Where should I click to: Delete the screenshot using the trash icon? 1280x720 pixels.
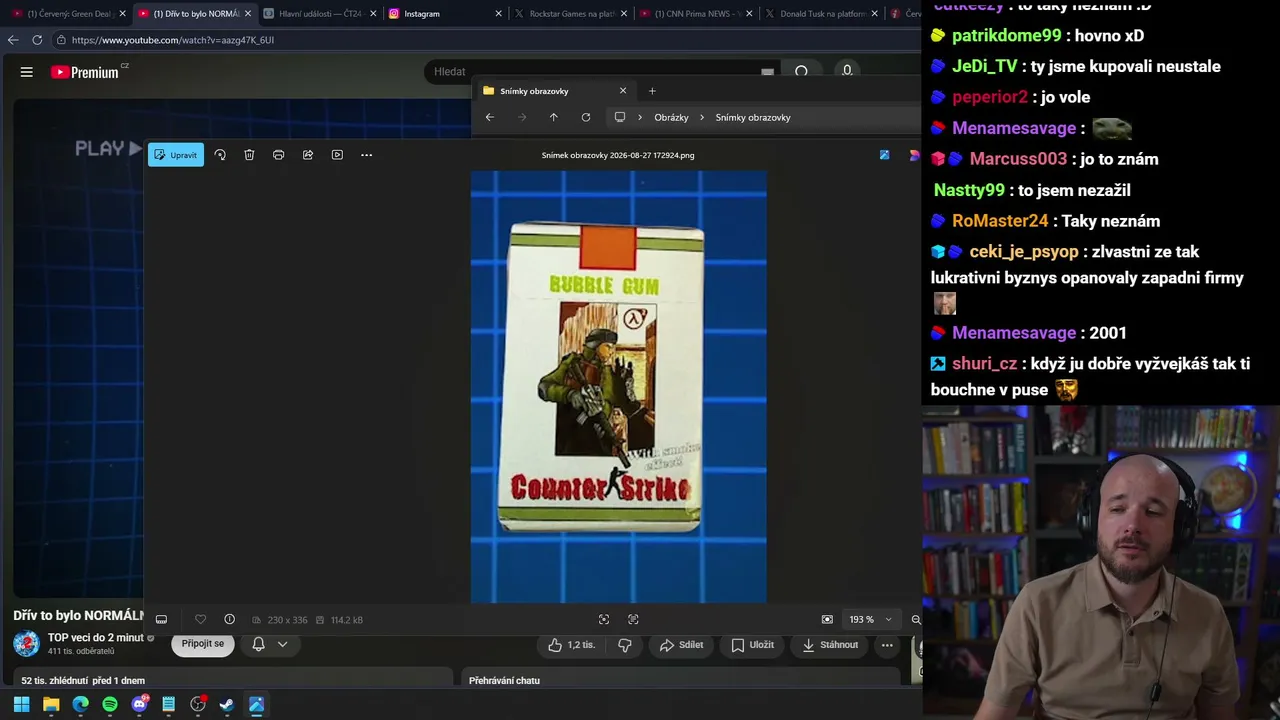(249, 155)
